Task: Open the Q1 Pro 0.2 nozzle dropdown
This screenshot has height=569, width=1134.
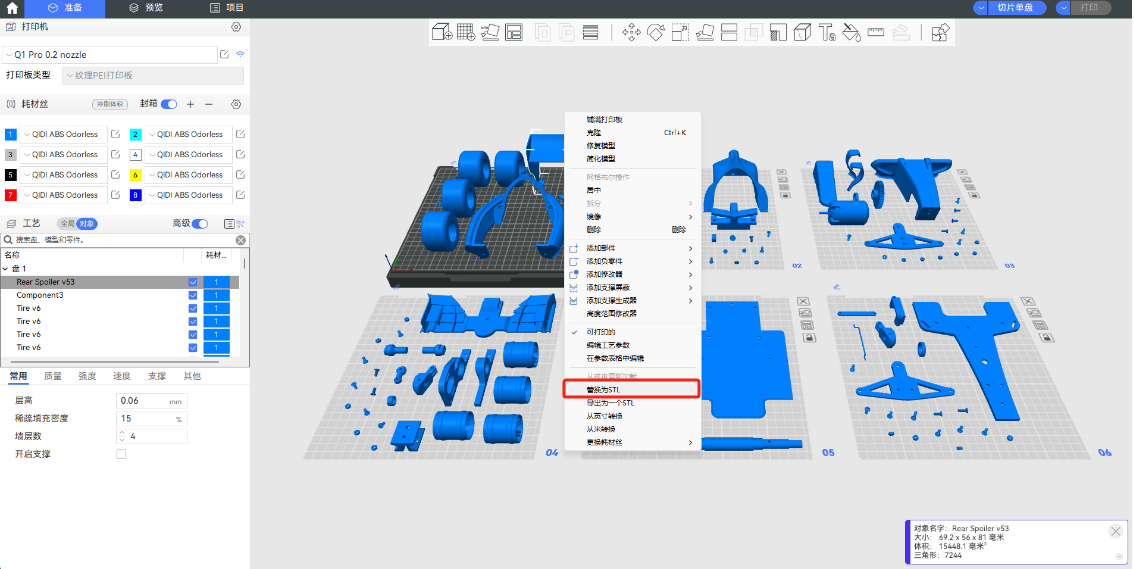Action: click(110, 54)
